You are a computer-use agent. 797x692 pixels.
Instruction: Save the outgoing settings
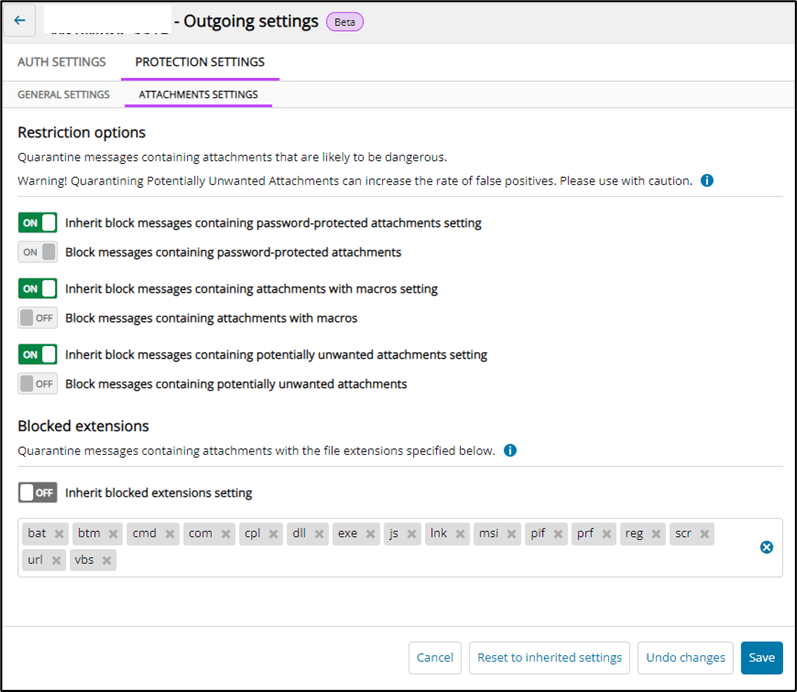tap(761, 657)
